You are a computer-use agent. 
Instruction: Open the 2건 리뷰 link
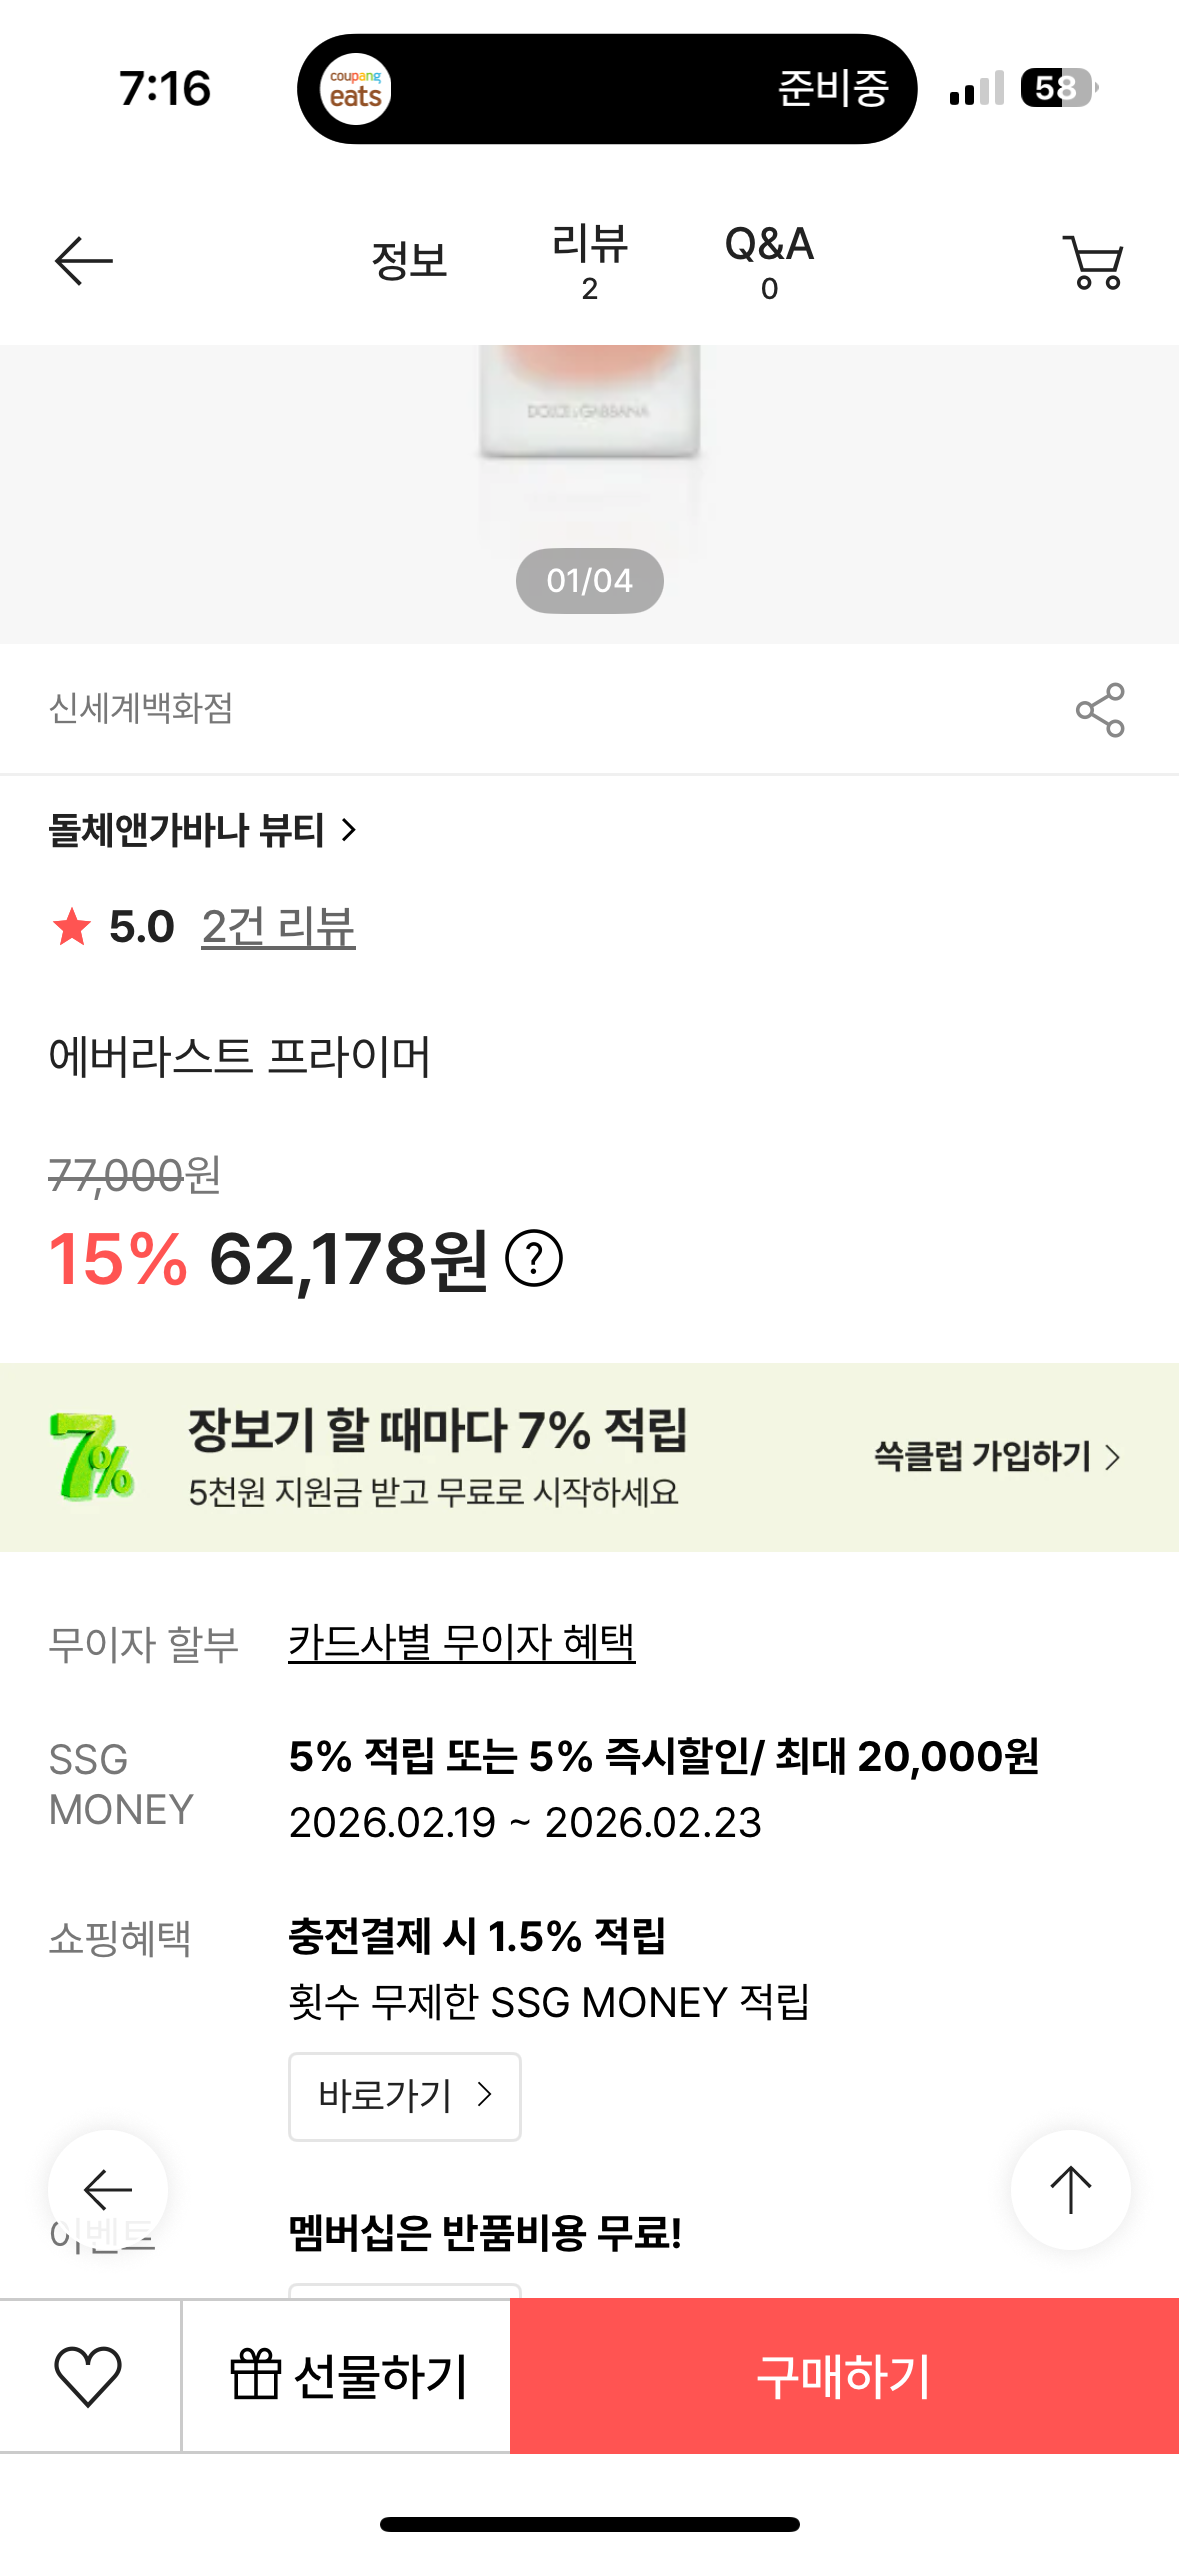(278, 927)
